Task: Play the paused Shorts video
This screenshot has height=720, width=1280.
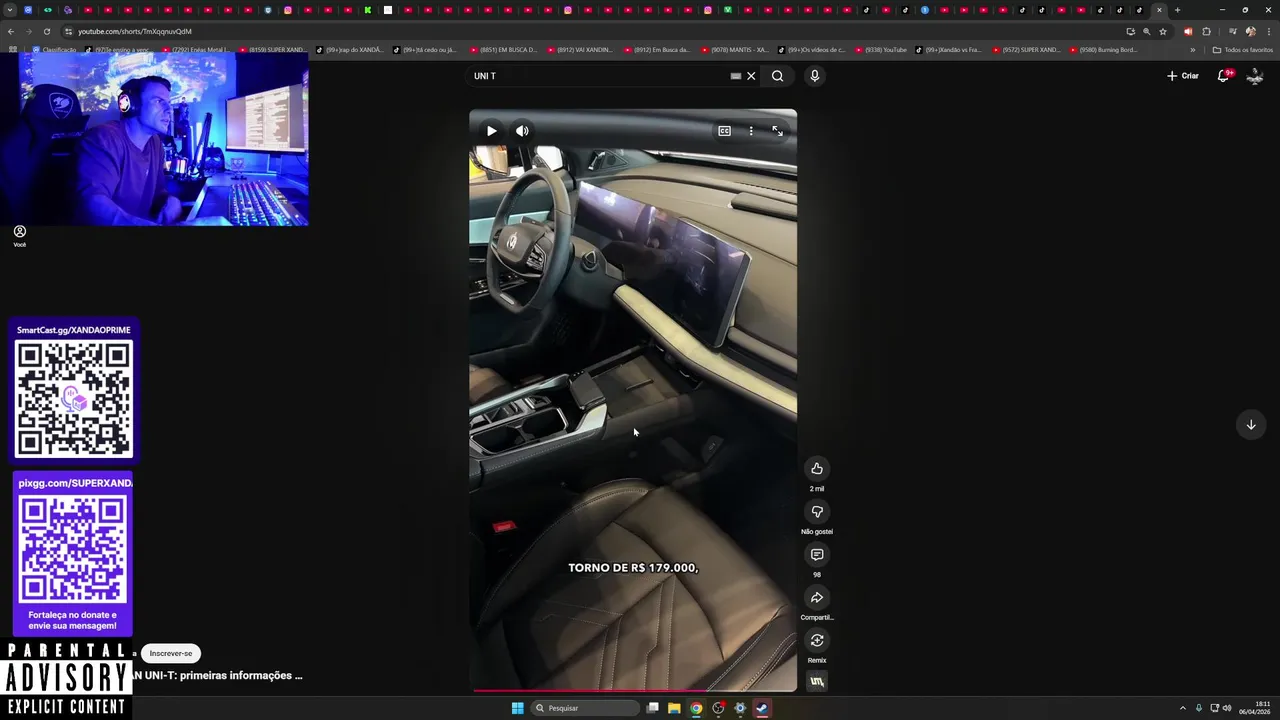Action: pos(491,131)
